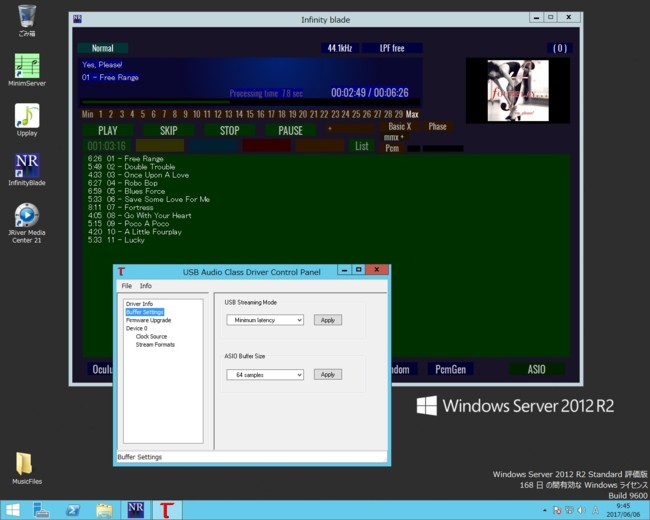This screenshot has width=650, height=520.
Task: Launch the JRiver Media Center 21 icon
Action: pos(27,223)
